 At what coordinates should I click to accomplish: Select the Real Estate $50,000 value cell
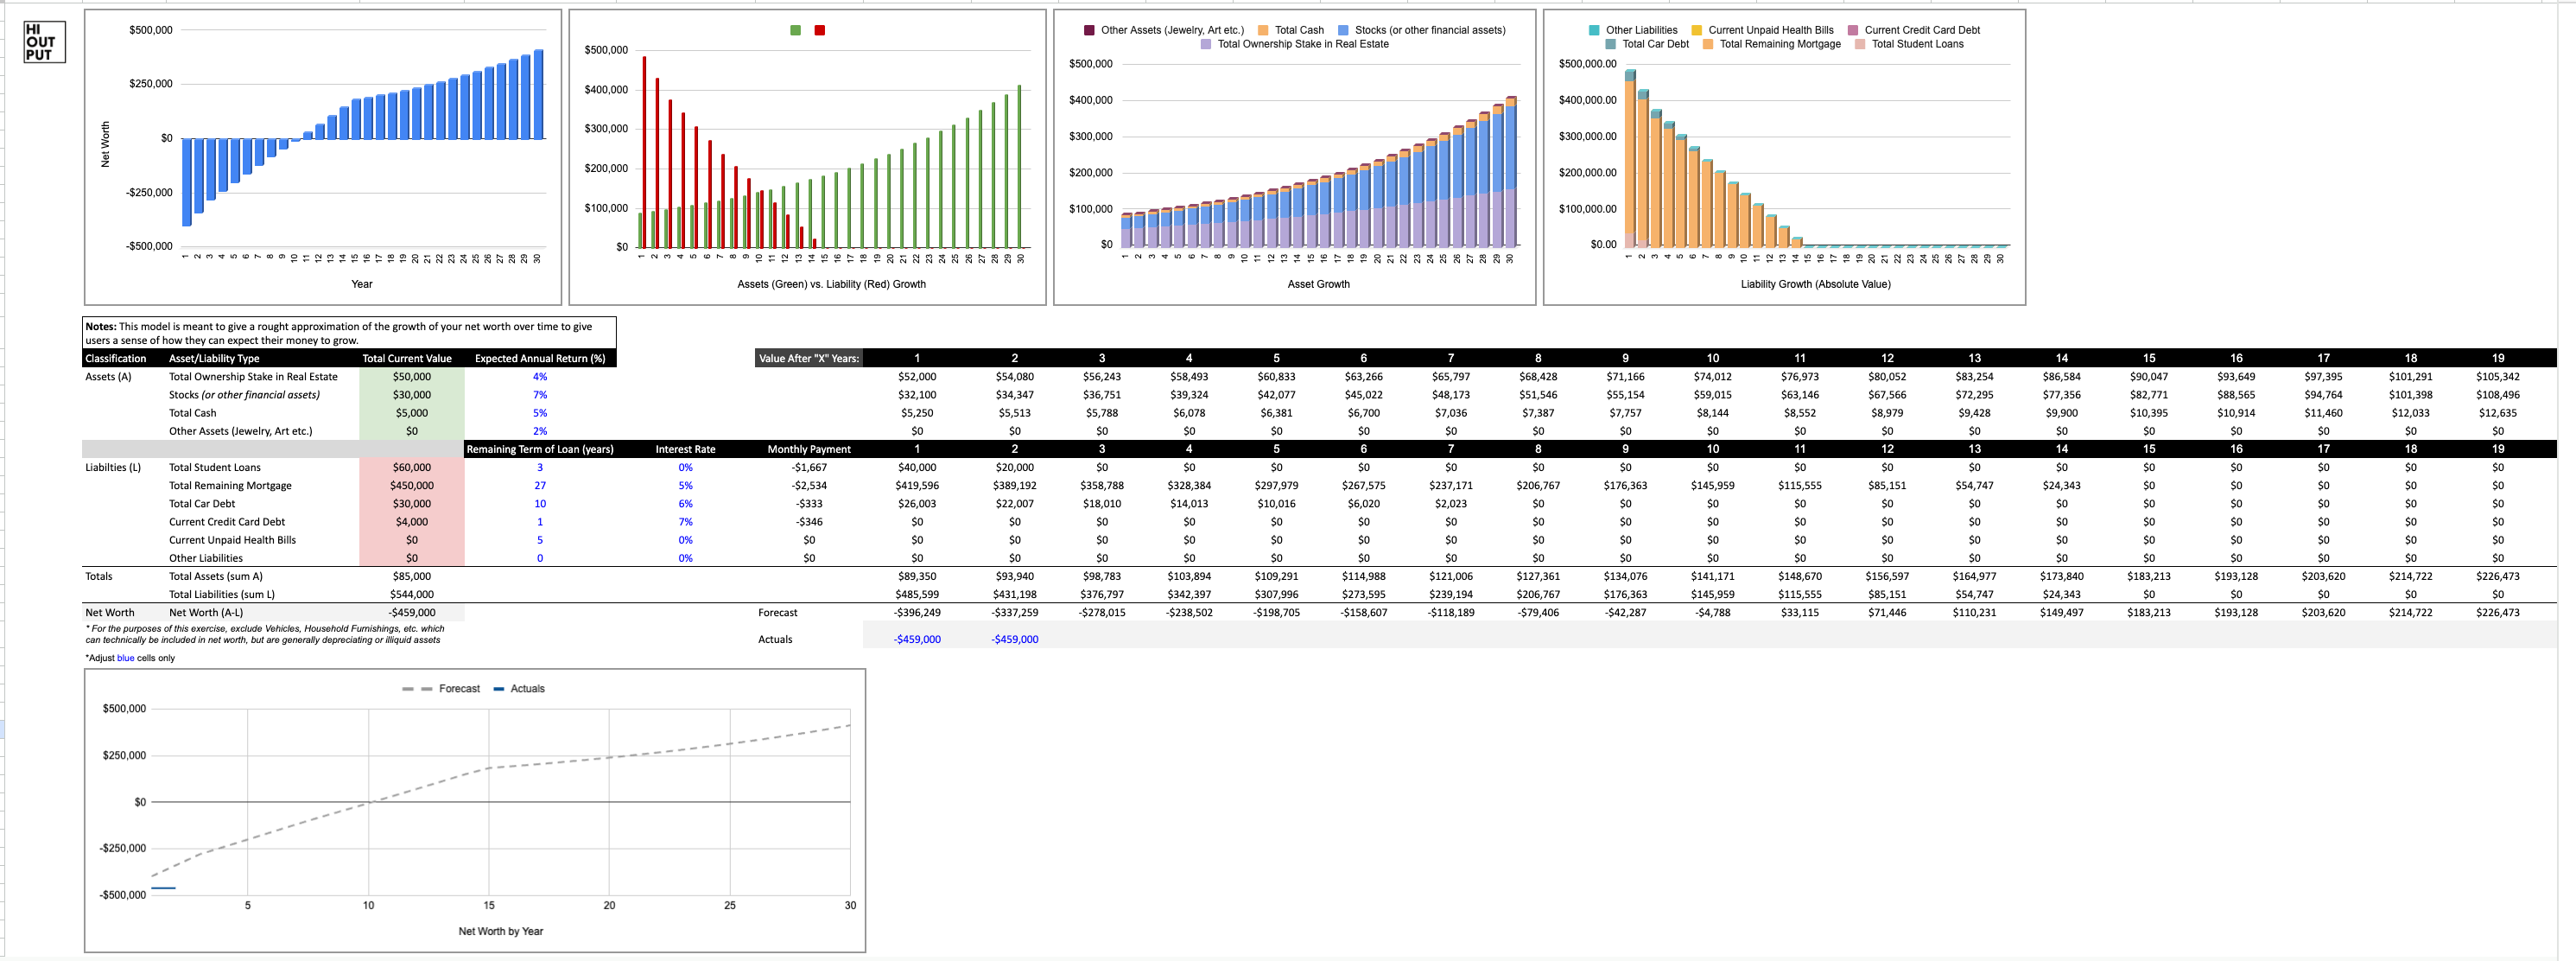click(x=411, y=377)
